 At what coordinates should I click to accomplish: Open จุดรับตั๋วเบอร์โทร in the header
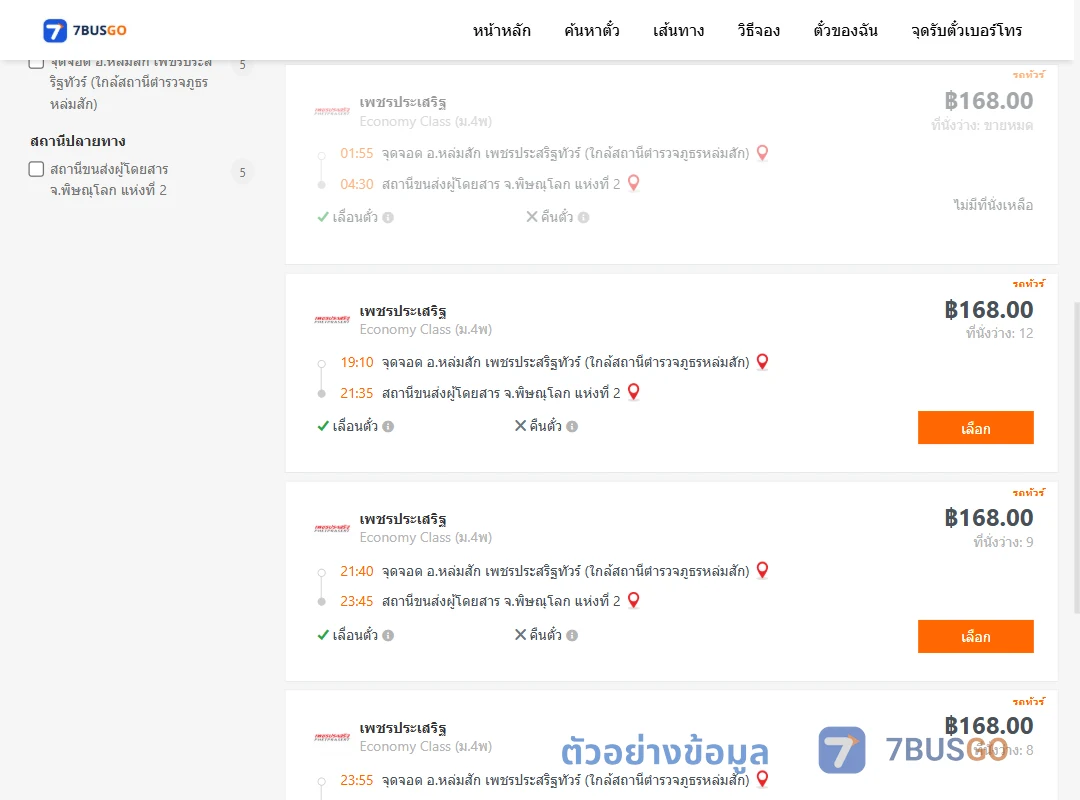coord(966,30)
